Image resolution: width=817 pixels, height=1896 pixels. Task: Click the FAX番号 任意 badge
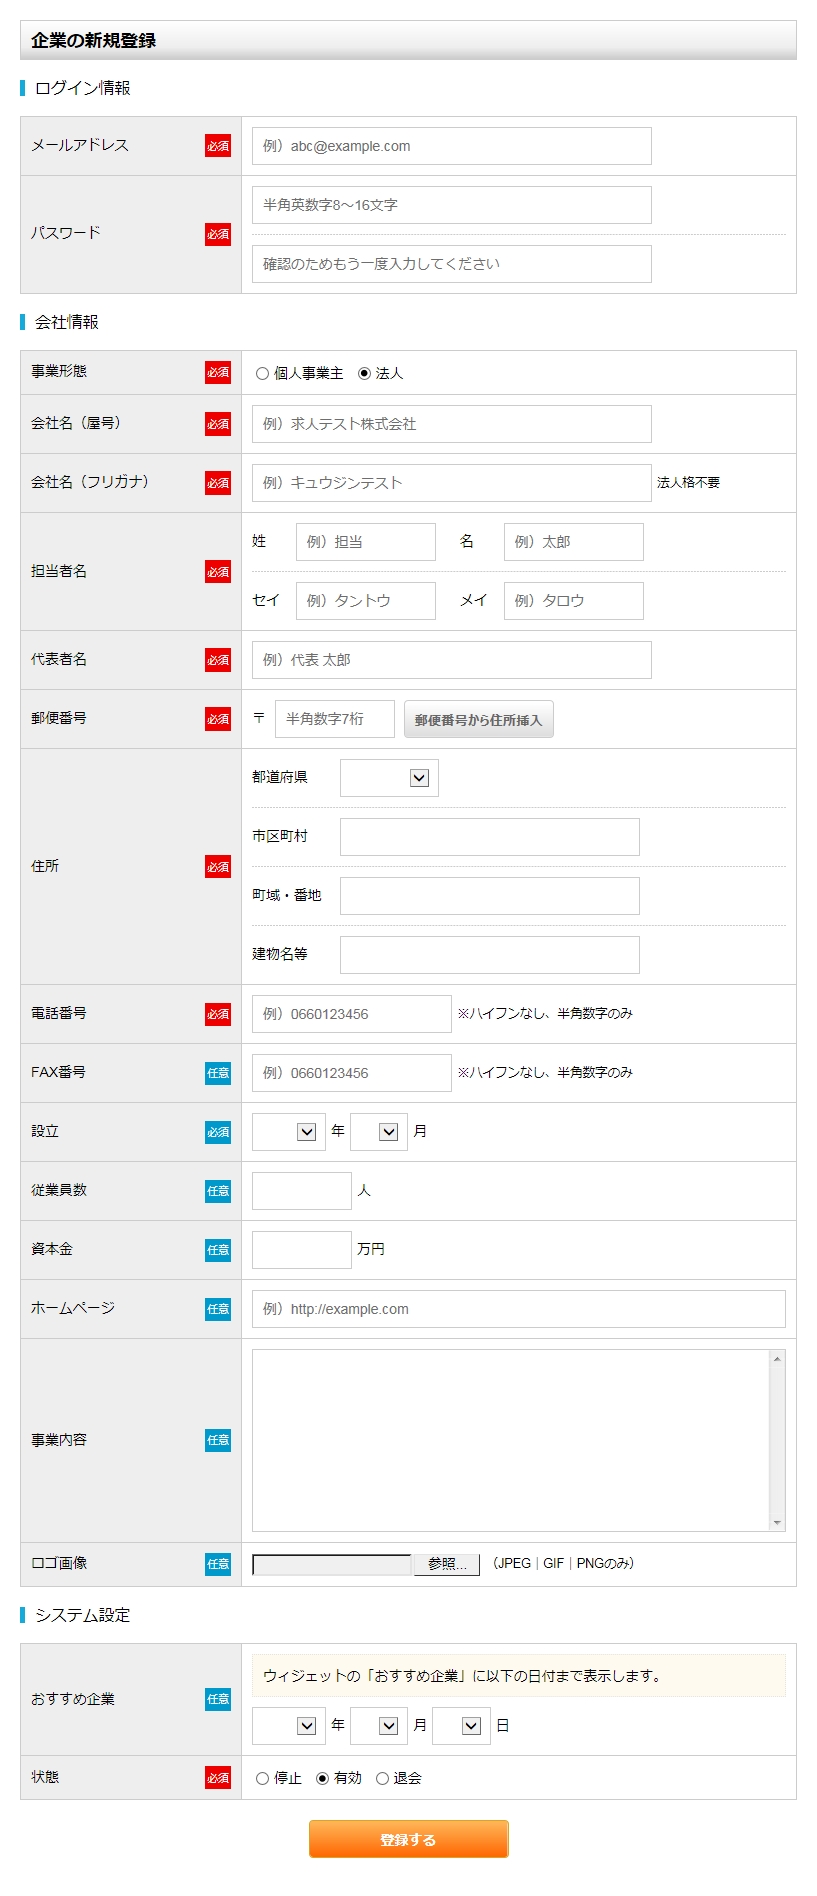click(x=218, y=1073)
